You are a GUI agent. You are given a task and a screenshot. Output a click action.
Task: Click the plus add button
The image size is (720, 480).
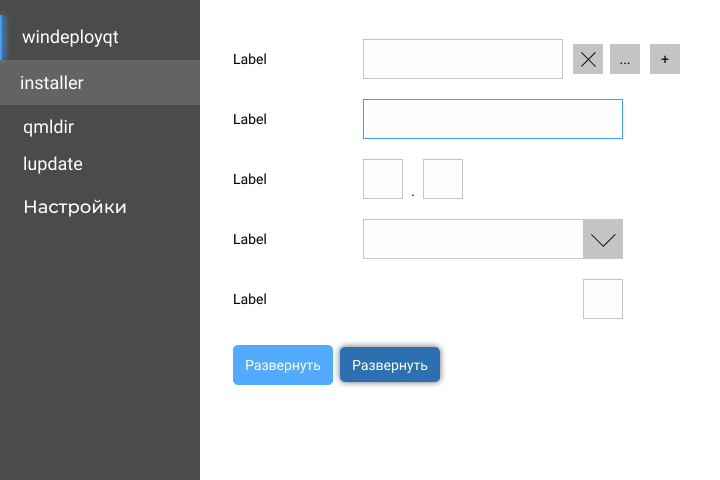(x=665, y=59)
